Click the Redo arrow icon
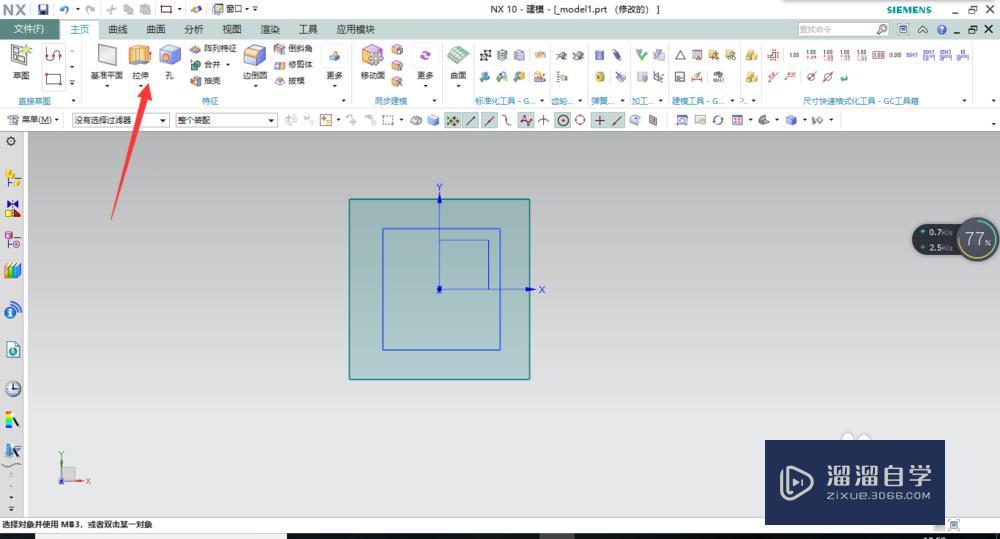This screenshot has height=539, width=1000. [90, 10]
